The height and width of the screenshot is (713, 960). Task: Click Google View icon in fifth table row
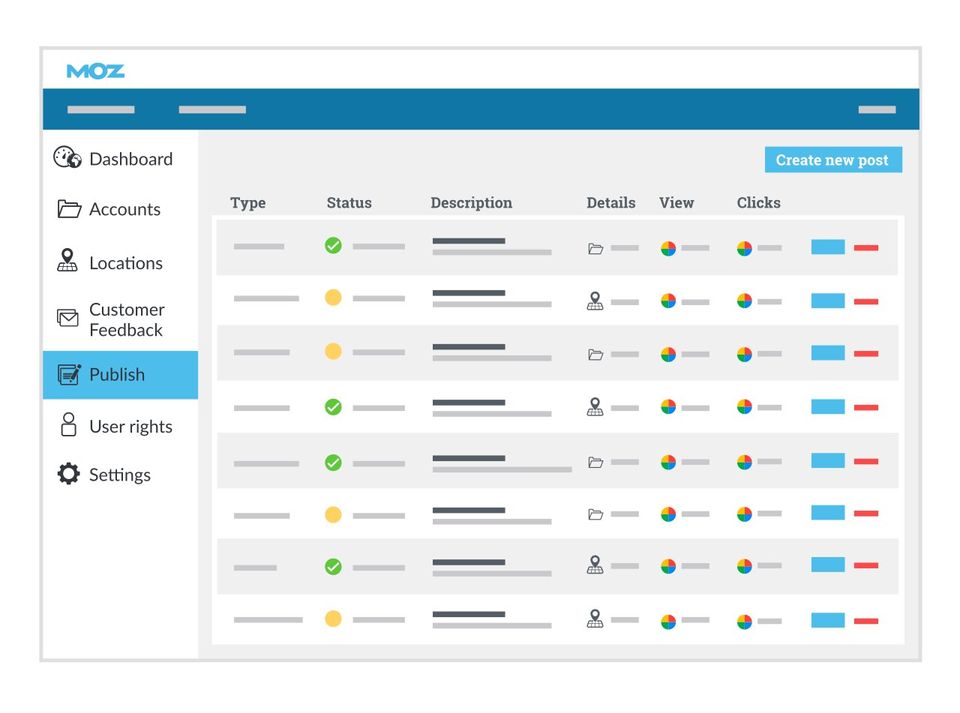pos(668,462)
